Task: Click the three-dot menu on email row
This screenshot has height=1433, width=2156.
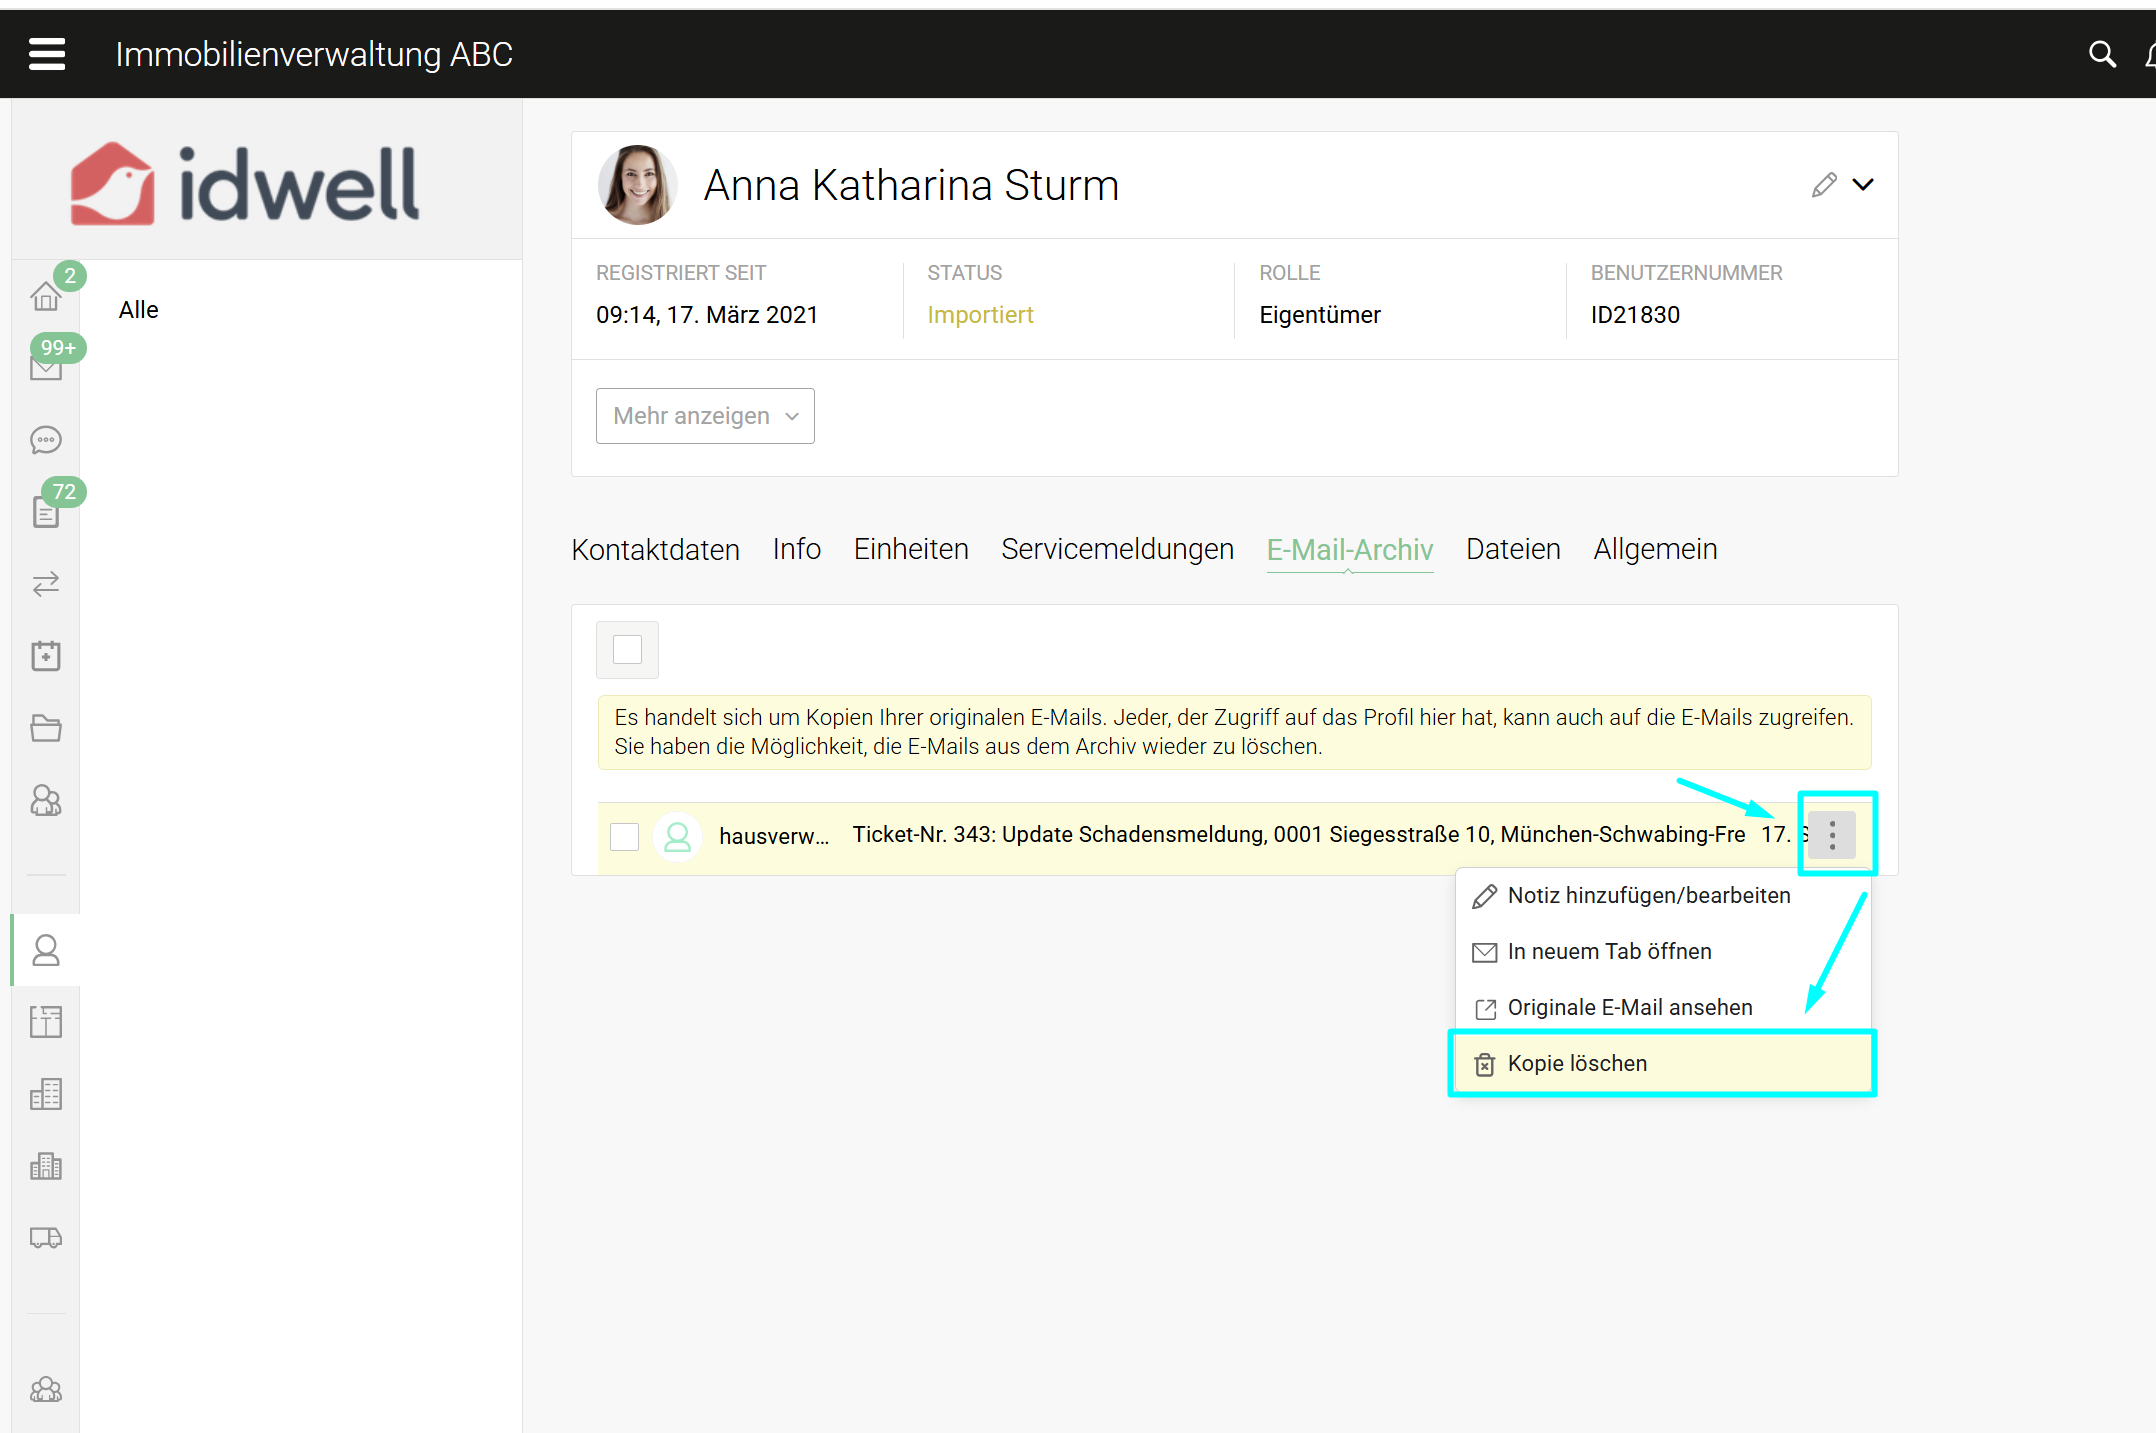Action: [1832, 835]
